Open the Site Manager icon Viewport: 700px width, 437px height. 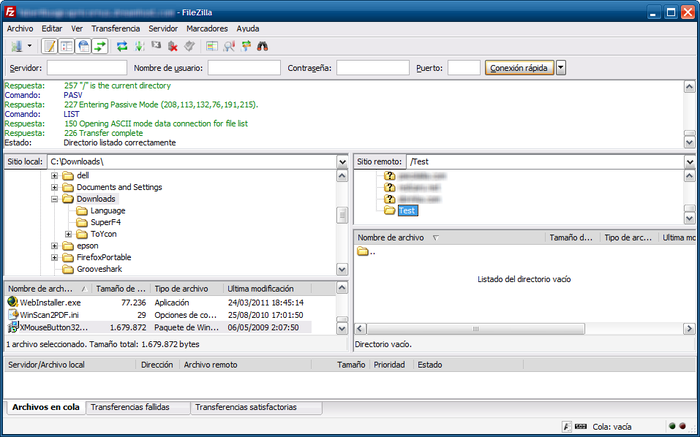click(17, 46)
